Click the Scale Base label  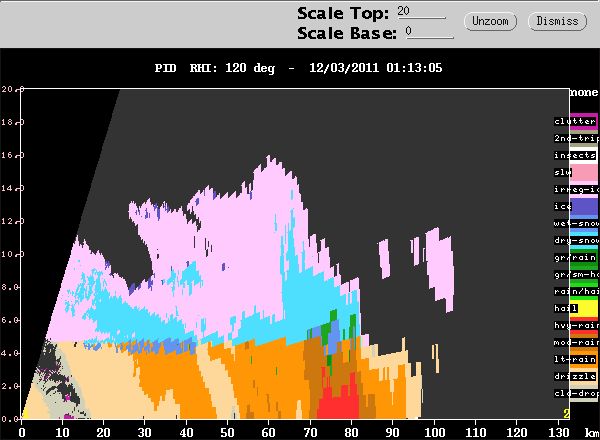click(x=347, y=33)
